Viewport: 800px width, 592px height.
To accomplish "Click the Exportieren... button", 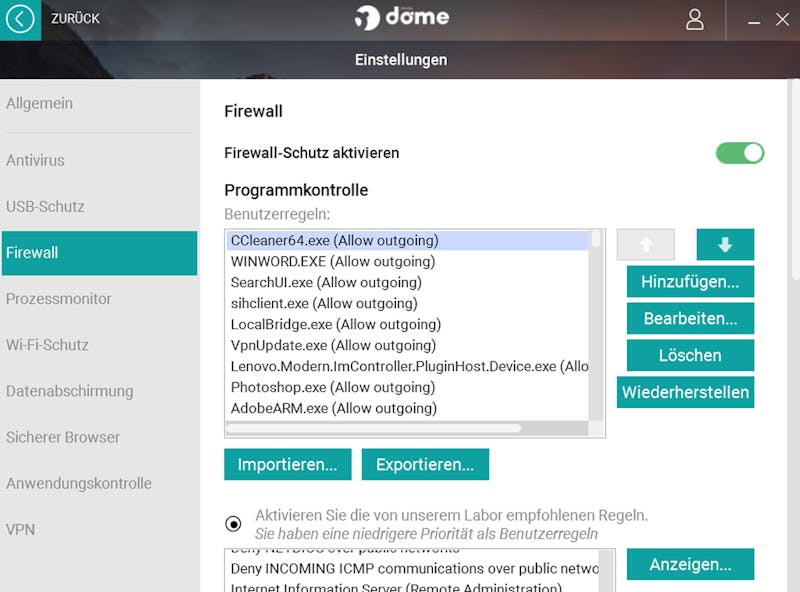I will (x=425, y=464).
